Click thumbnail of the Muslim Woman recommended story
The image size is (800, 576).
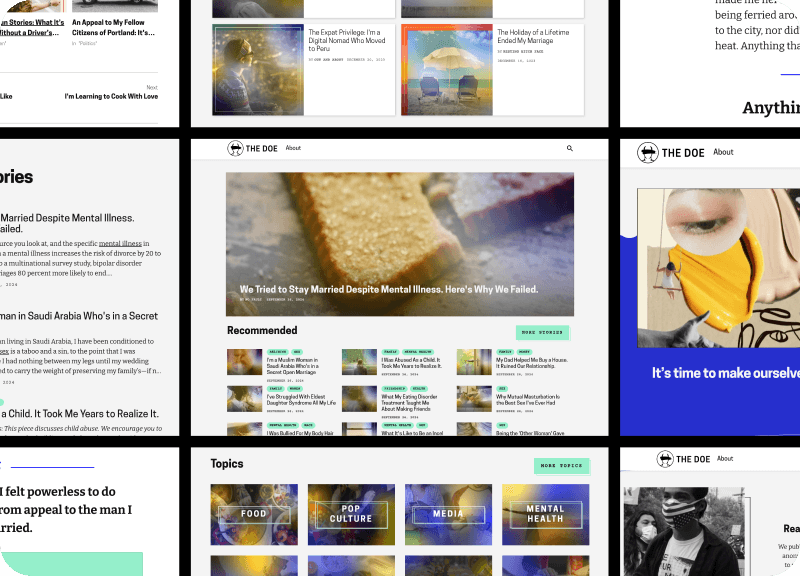click(244, 362)
